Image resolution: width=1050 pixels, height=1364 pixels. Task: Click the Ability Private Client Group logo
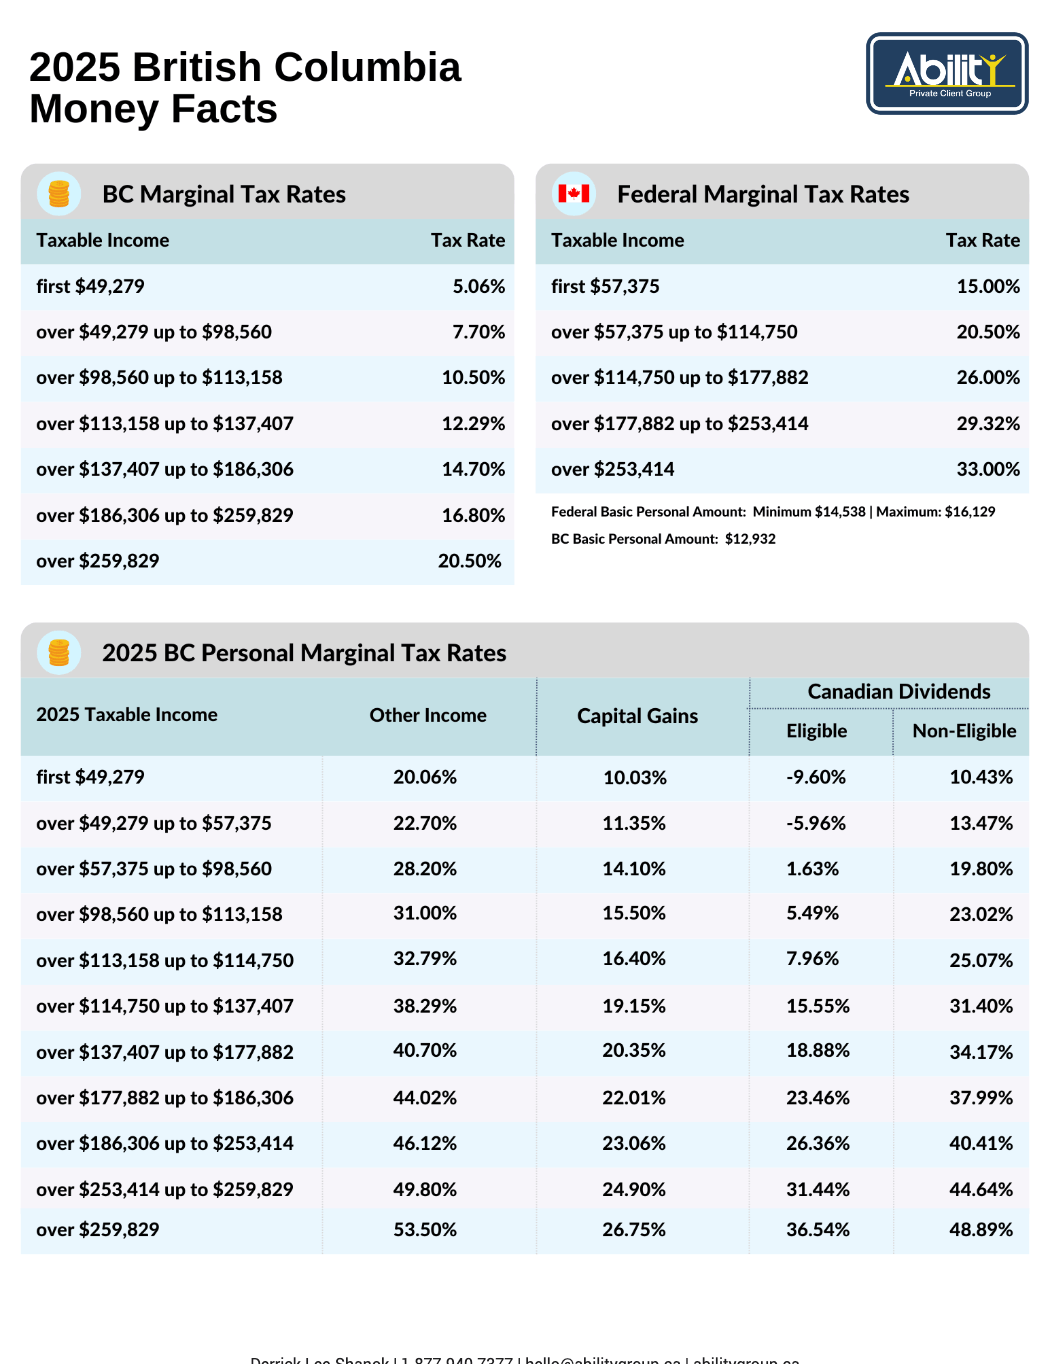click(x=947, y=73)
